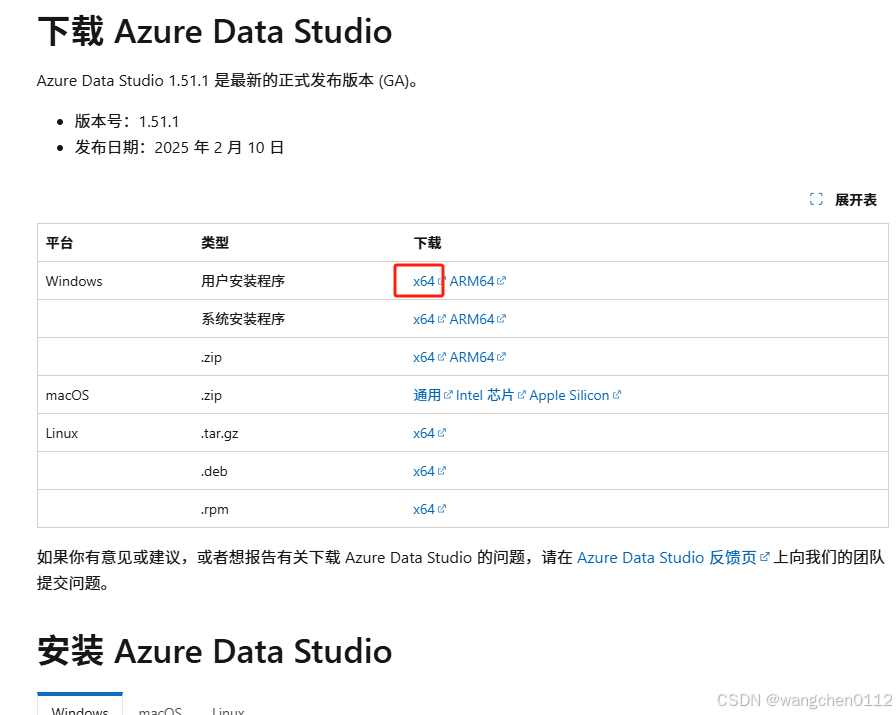Image resolution: width=896 pixels, height=715 pixels.
Task: Click external-link icon after Intel 芯片
Action: tap(521, 394)
